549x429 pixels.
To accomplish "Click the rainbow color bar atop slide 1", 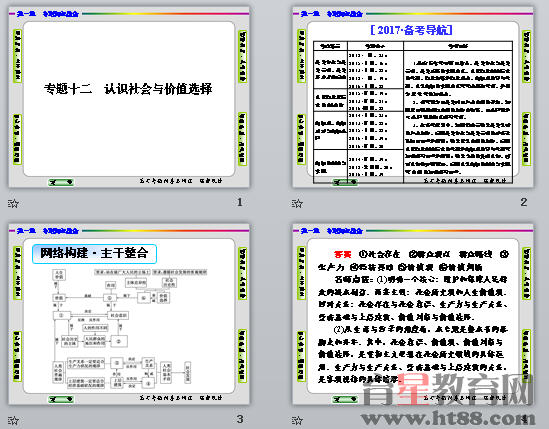I will pos(165,14).
